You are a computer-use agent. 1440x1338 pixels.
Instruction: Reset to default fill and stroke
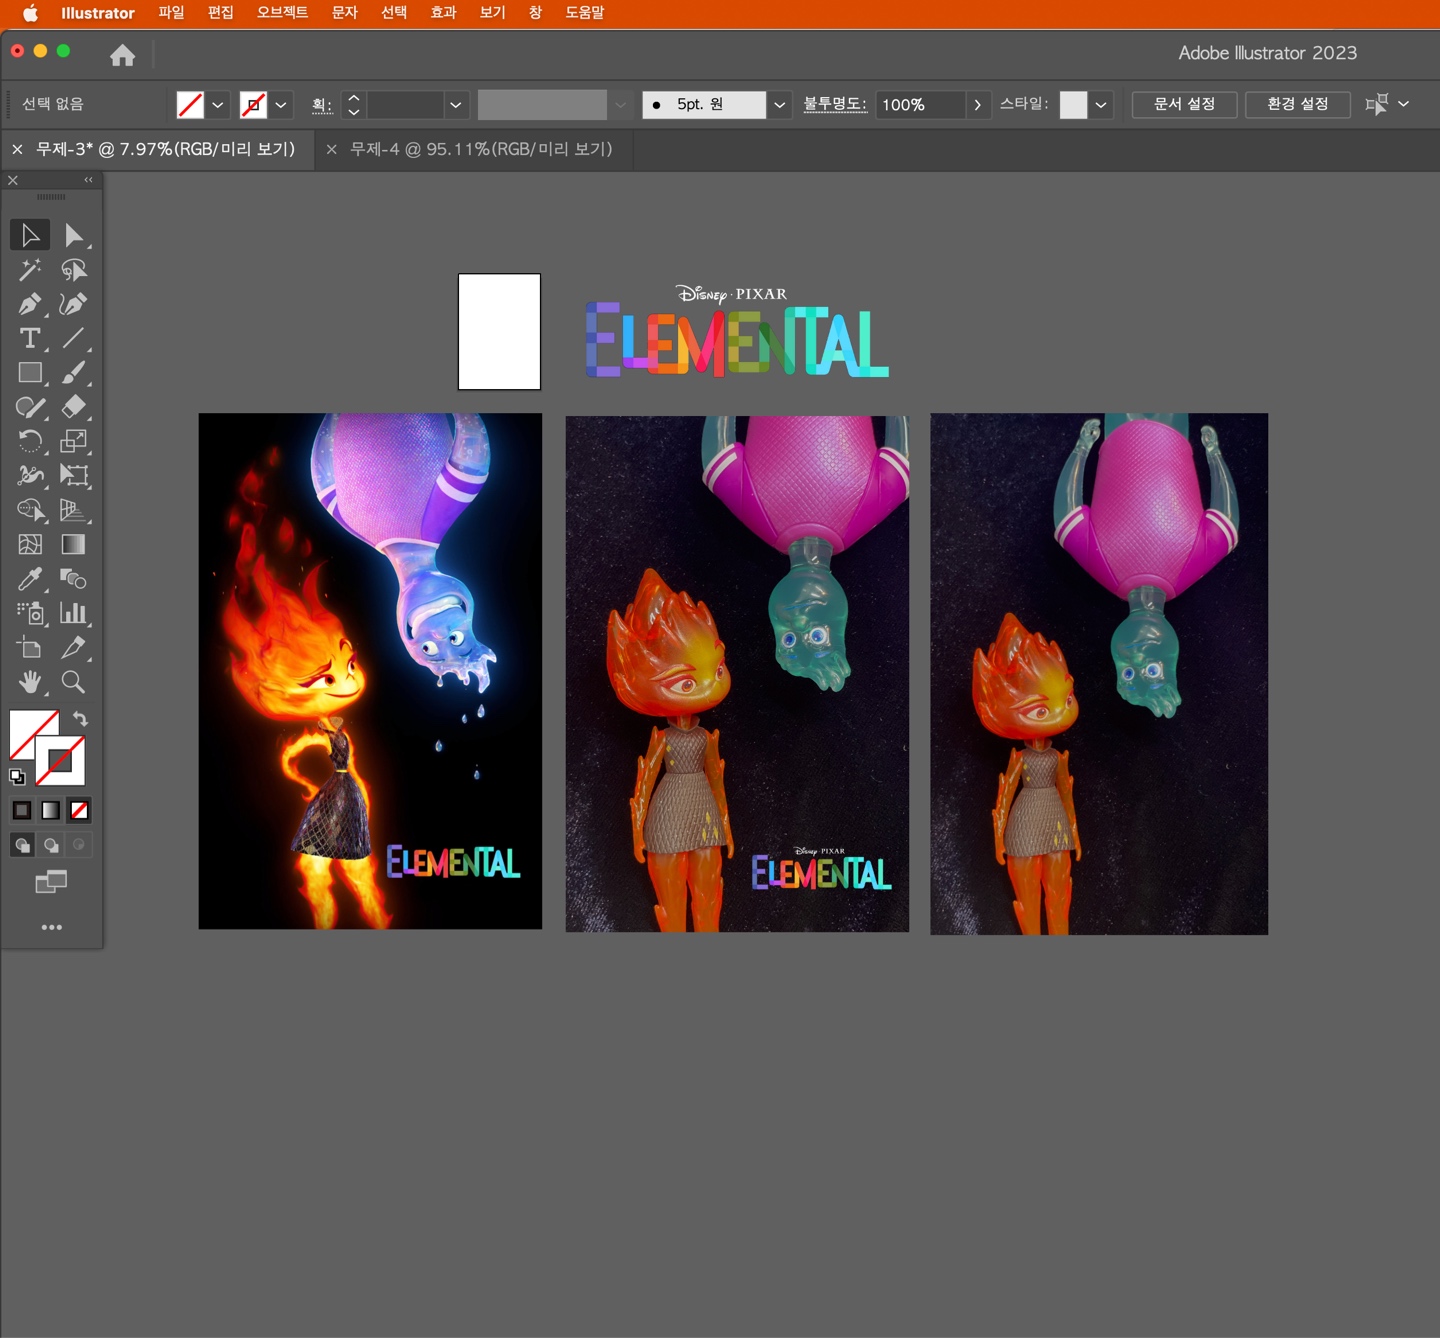[x=17, y=776]
